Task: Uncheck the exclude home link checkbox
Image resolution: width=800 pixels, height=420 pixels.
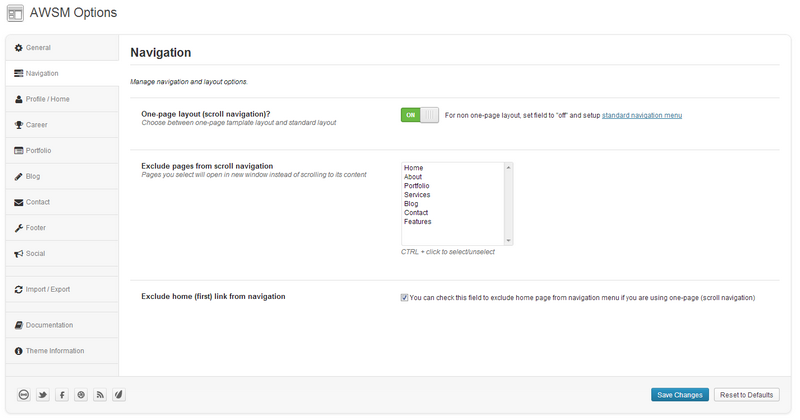Action: click(404, 297)
